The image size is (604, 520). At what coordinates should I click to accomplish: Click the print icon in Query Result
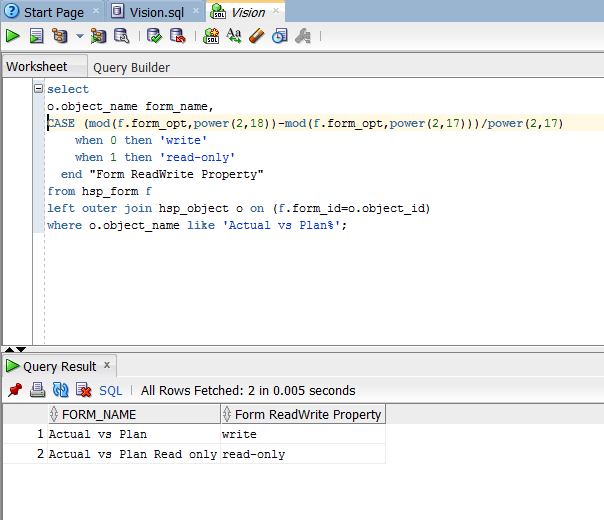click(x=37, y=390)
